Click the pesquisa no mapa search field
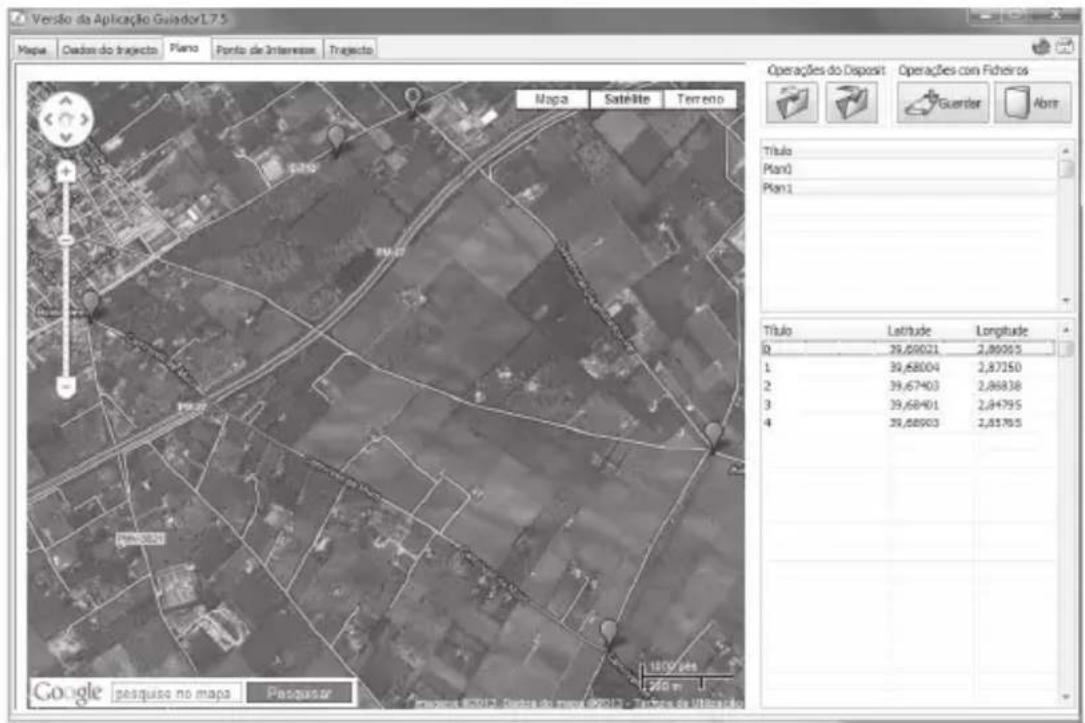Screen dimensions: 1085x723 pyautogui.click(x=177, y=693)
